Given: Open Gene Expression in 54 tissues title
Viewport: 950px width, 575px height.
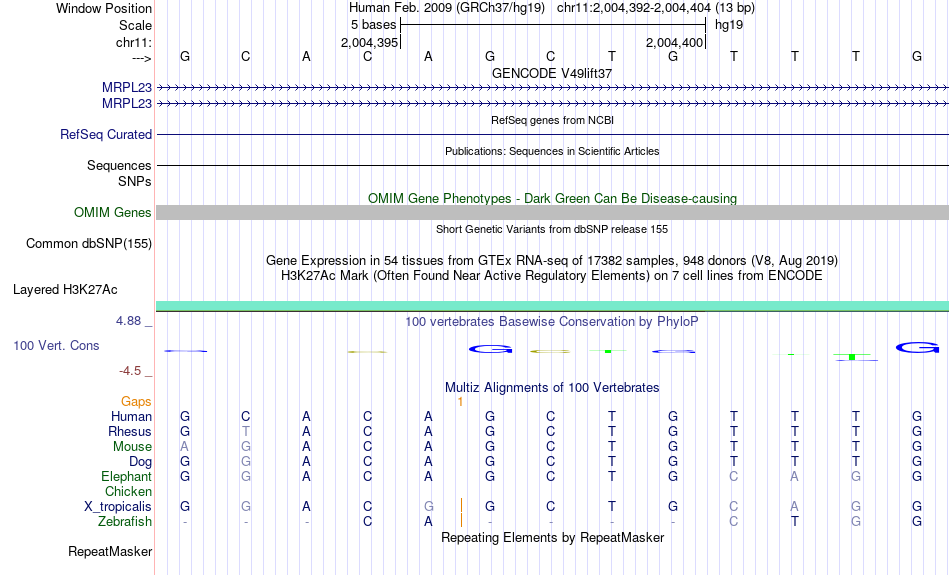Looking at the screenshot, I should click(x=552, y=261).
